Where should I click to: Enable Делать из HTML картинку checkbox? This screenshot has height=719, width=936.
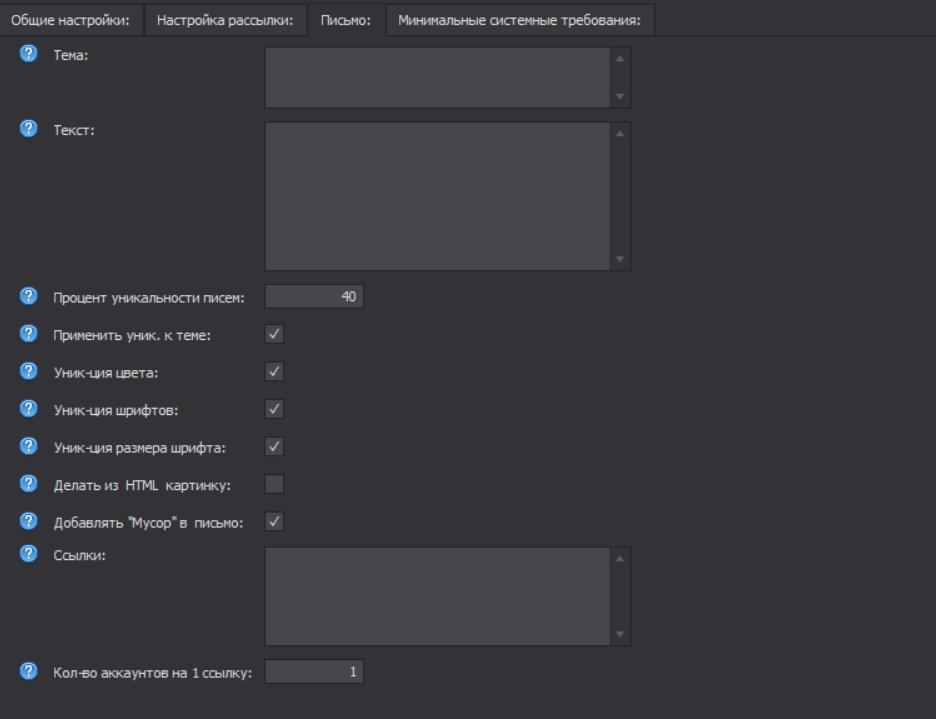(x=275, y=484)
